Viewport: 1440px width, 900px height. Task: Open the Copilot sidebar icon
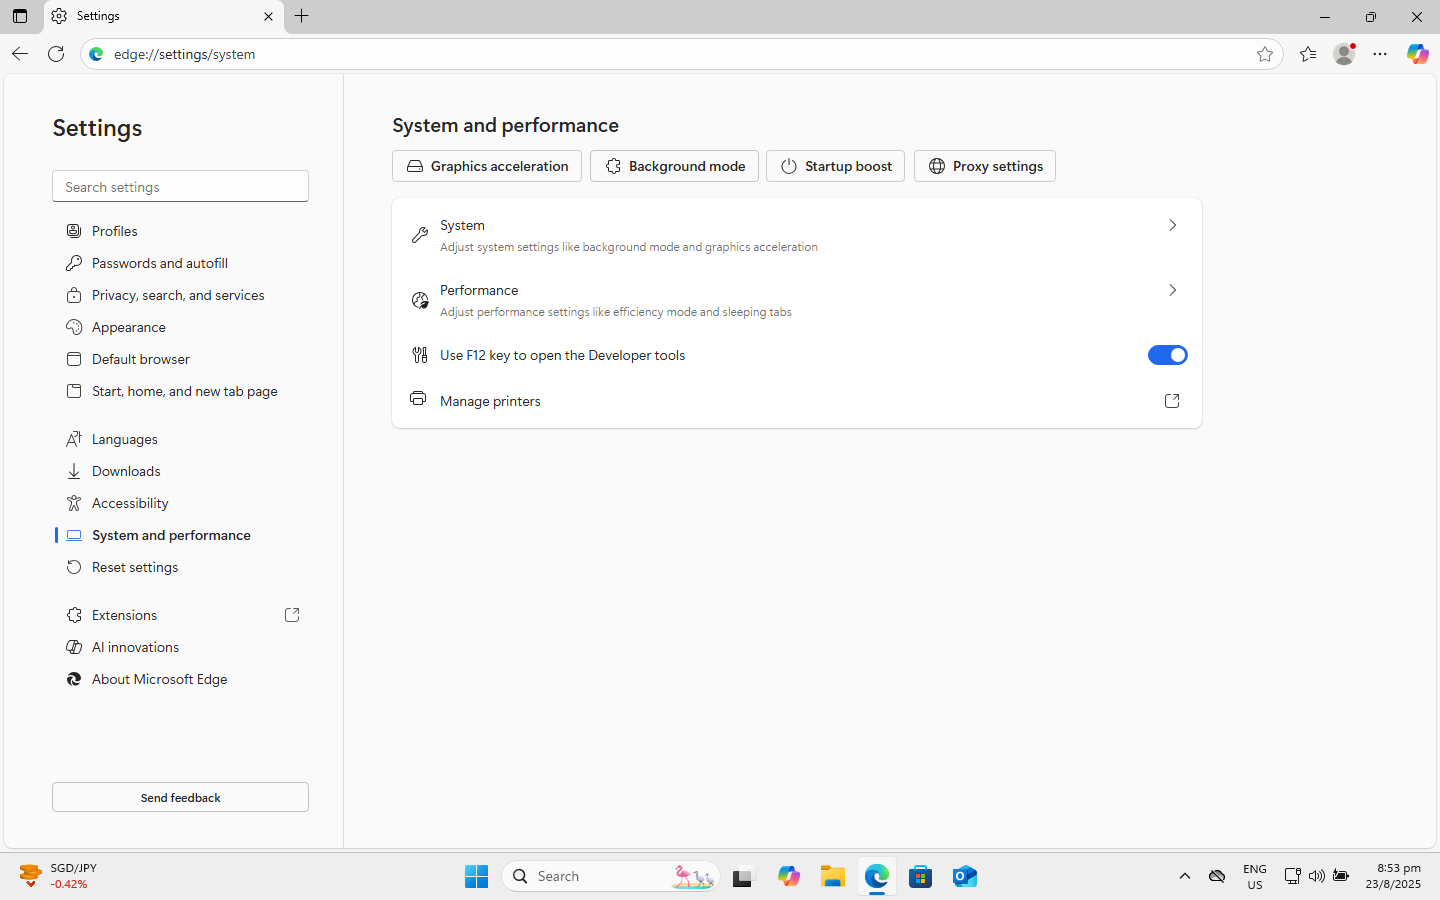1417,54
